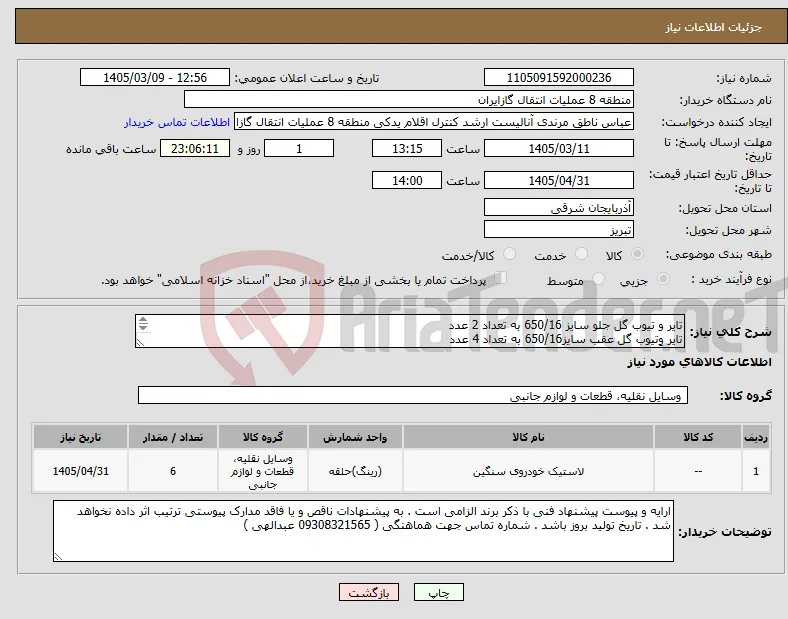
Task: Toggle the treasury bonds payment checkbox
Action: click(x=501, y=278)
